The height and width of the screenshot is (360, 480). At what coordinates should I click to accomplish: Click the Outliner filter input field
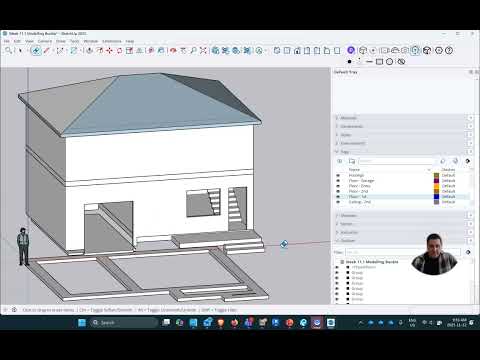click(403, 252)
